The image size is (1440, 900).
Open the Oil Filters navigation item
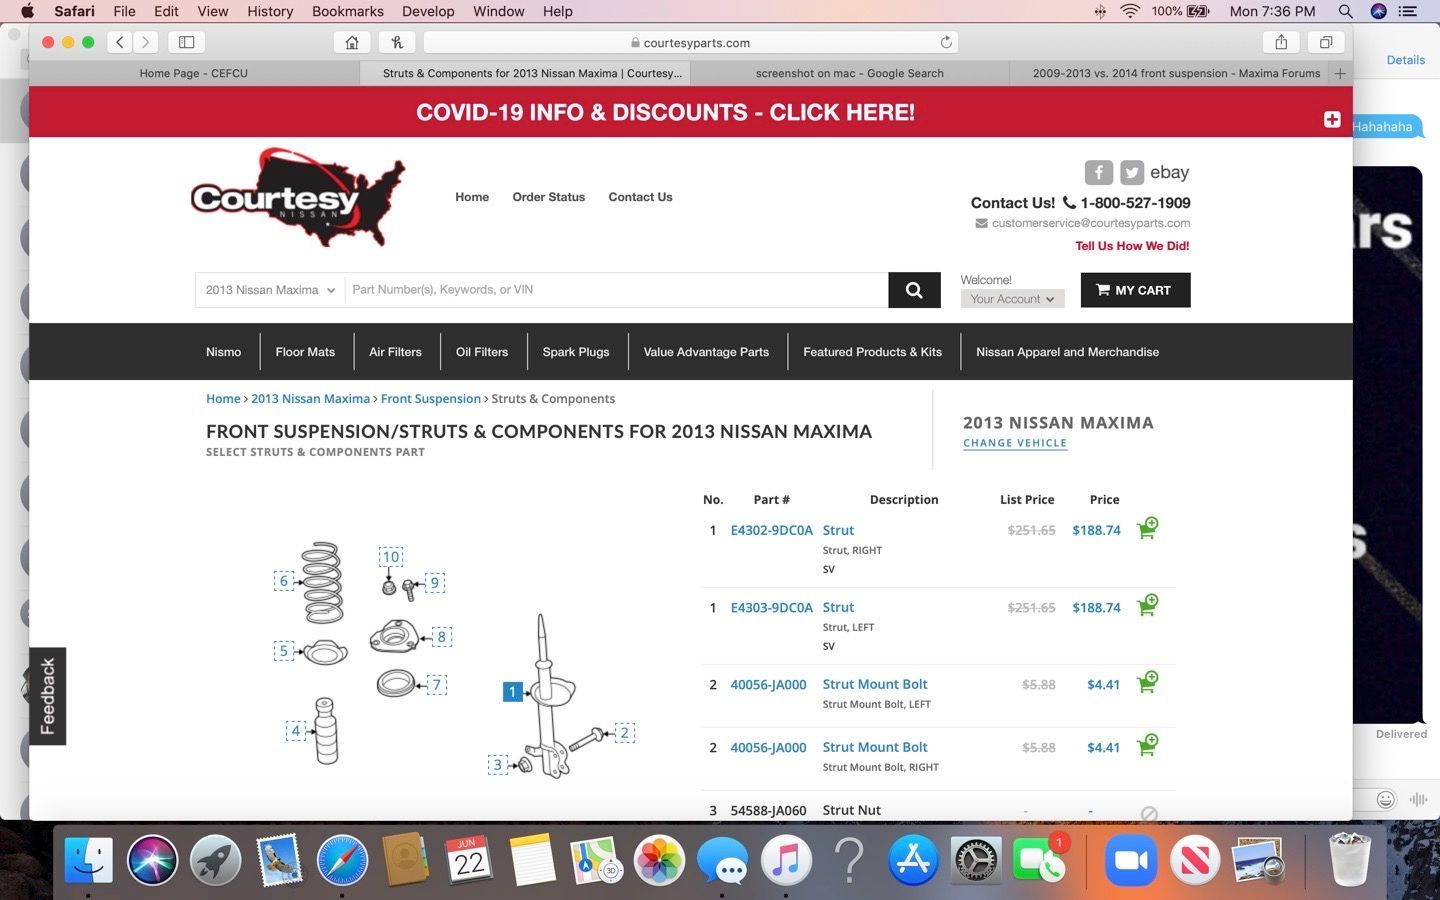click(x=482, y=352)
